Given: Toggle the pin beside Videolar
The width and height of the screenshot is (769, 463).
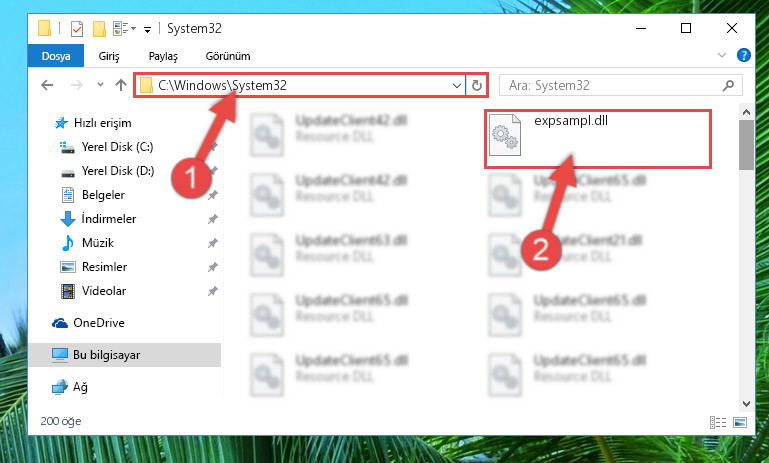Looking at the screenshot, I should [x=212, y=291].
